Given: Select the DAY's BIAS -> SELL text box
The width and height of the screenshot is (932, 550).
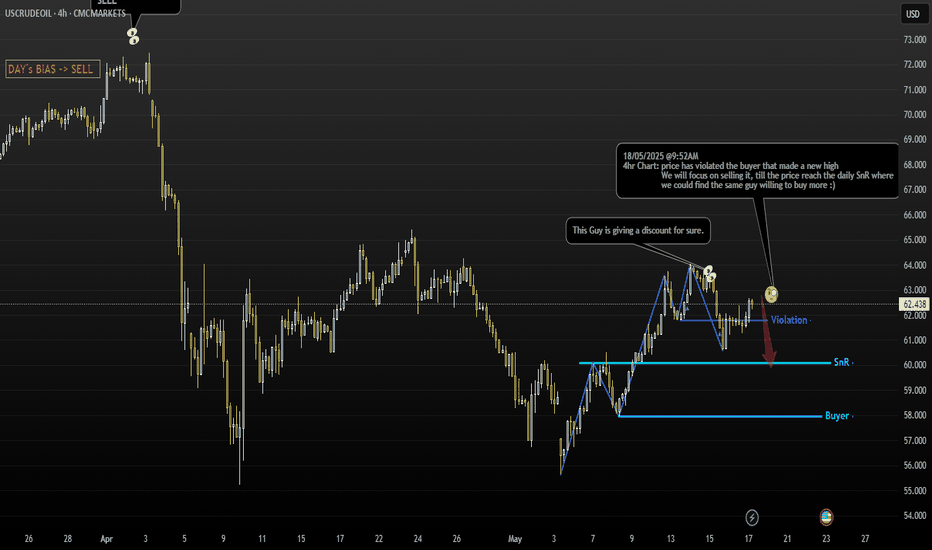Looking at the screenshot, I should [53, 69].
